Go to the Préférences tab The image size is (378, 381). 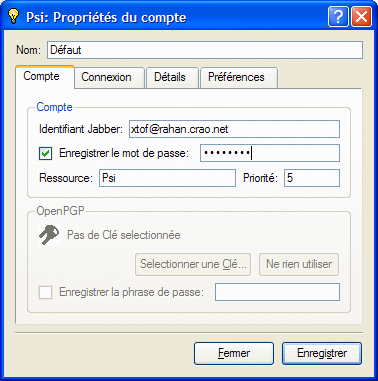click(238, 77)
